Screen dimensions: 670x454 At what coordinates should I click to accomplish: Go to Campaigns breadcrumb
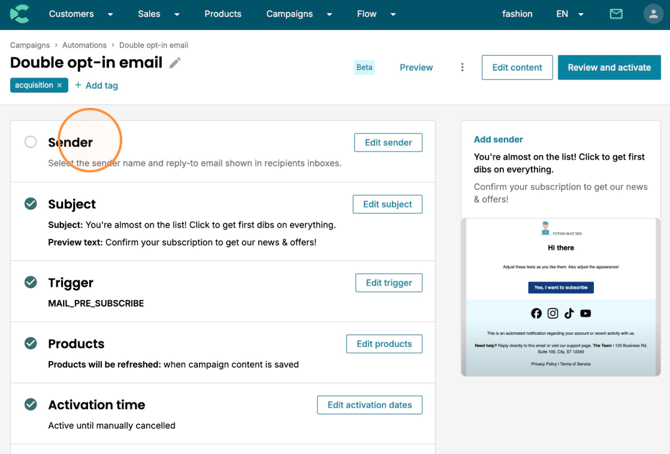(30, 45)
